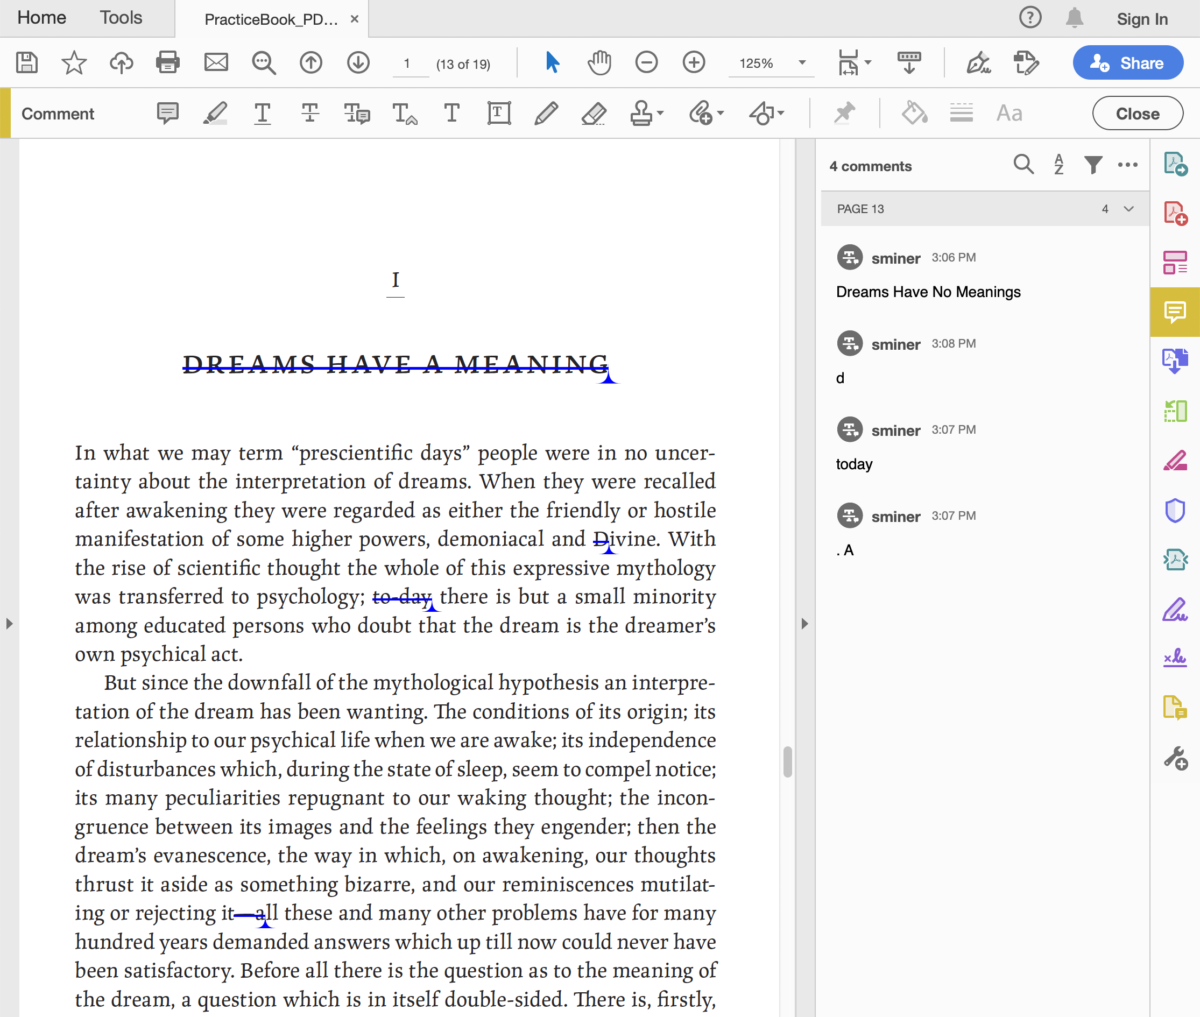The image size is (1200, 1017).
Task: Toggle the comments filter
Action: pos(1093,164)
